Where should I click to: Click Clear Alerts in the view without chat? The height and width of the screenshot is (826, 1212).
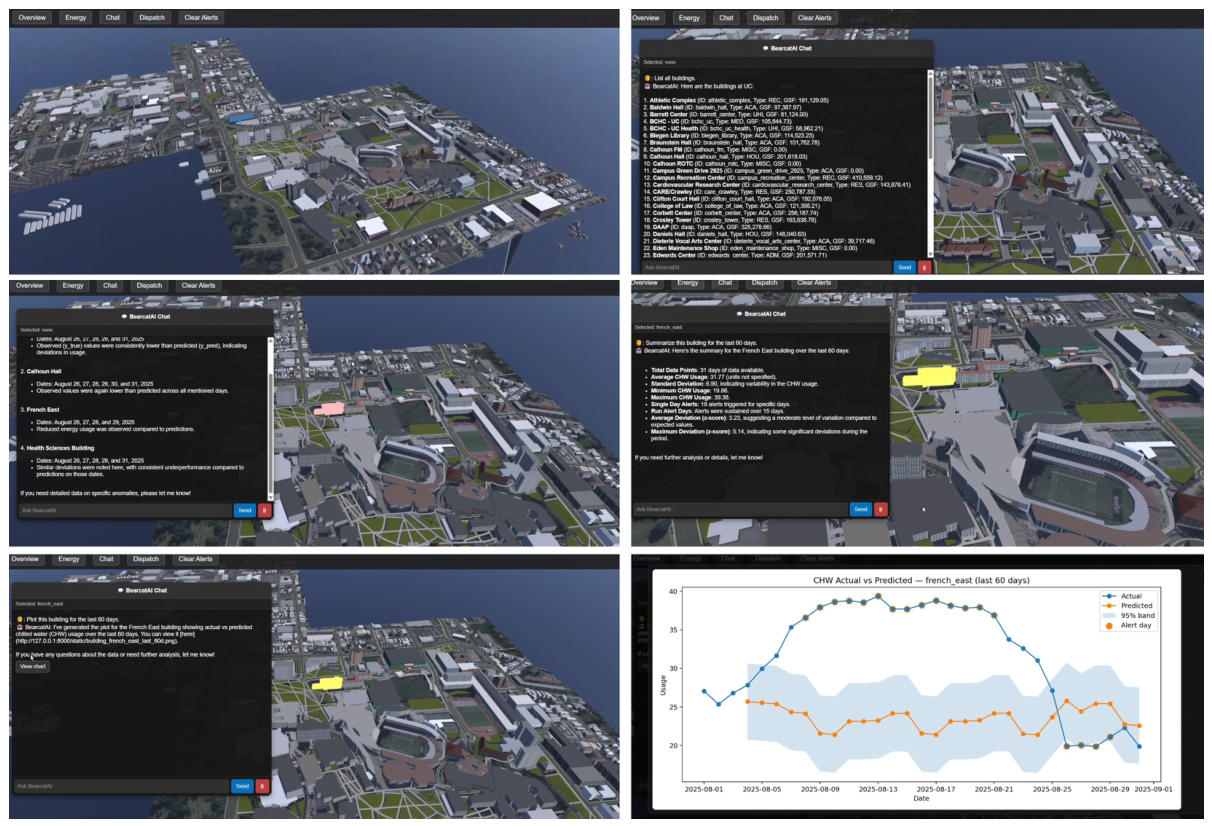point(201,18)
